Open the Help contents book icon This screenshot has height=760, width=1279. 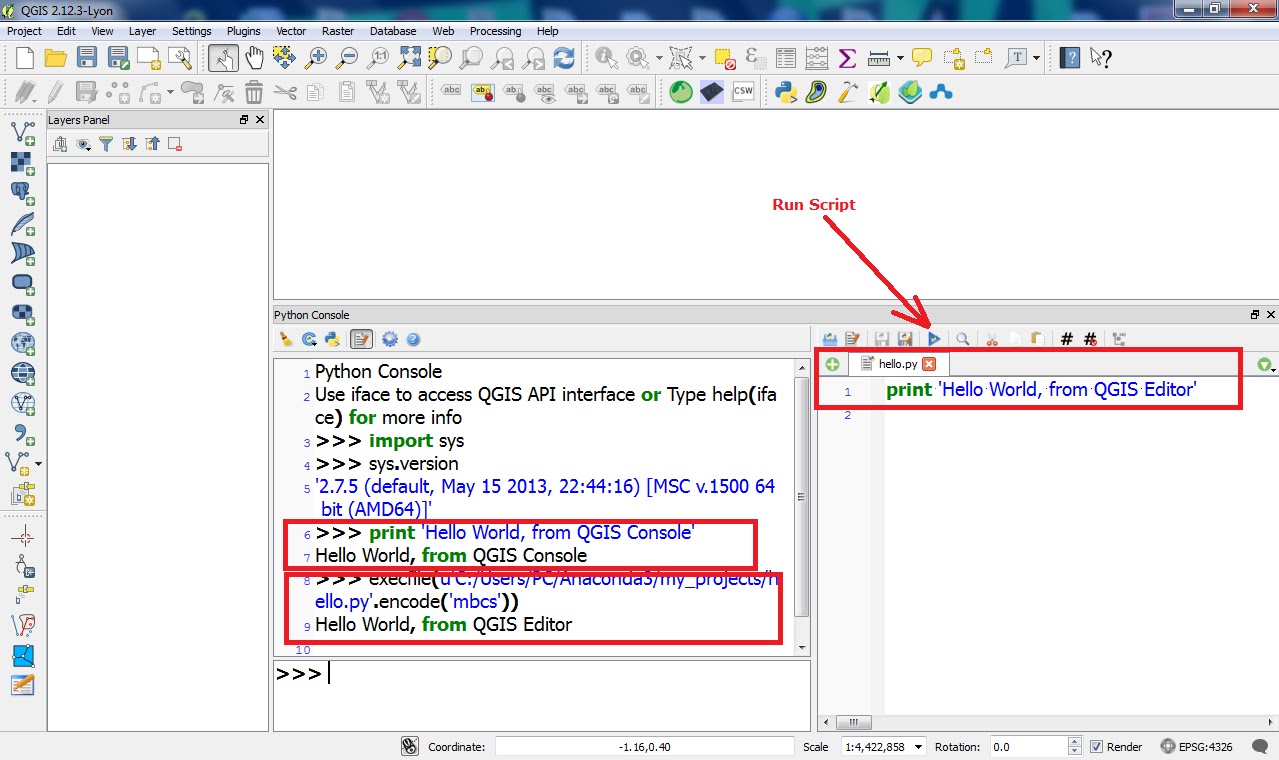point(1070,57)
